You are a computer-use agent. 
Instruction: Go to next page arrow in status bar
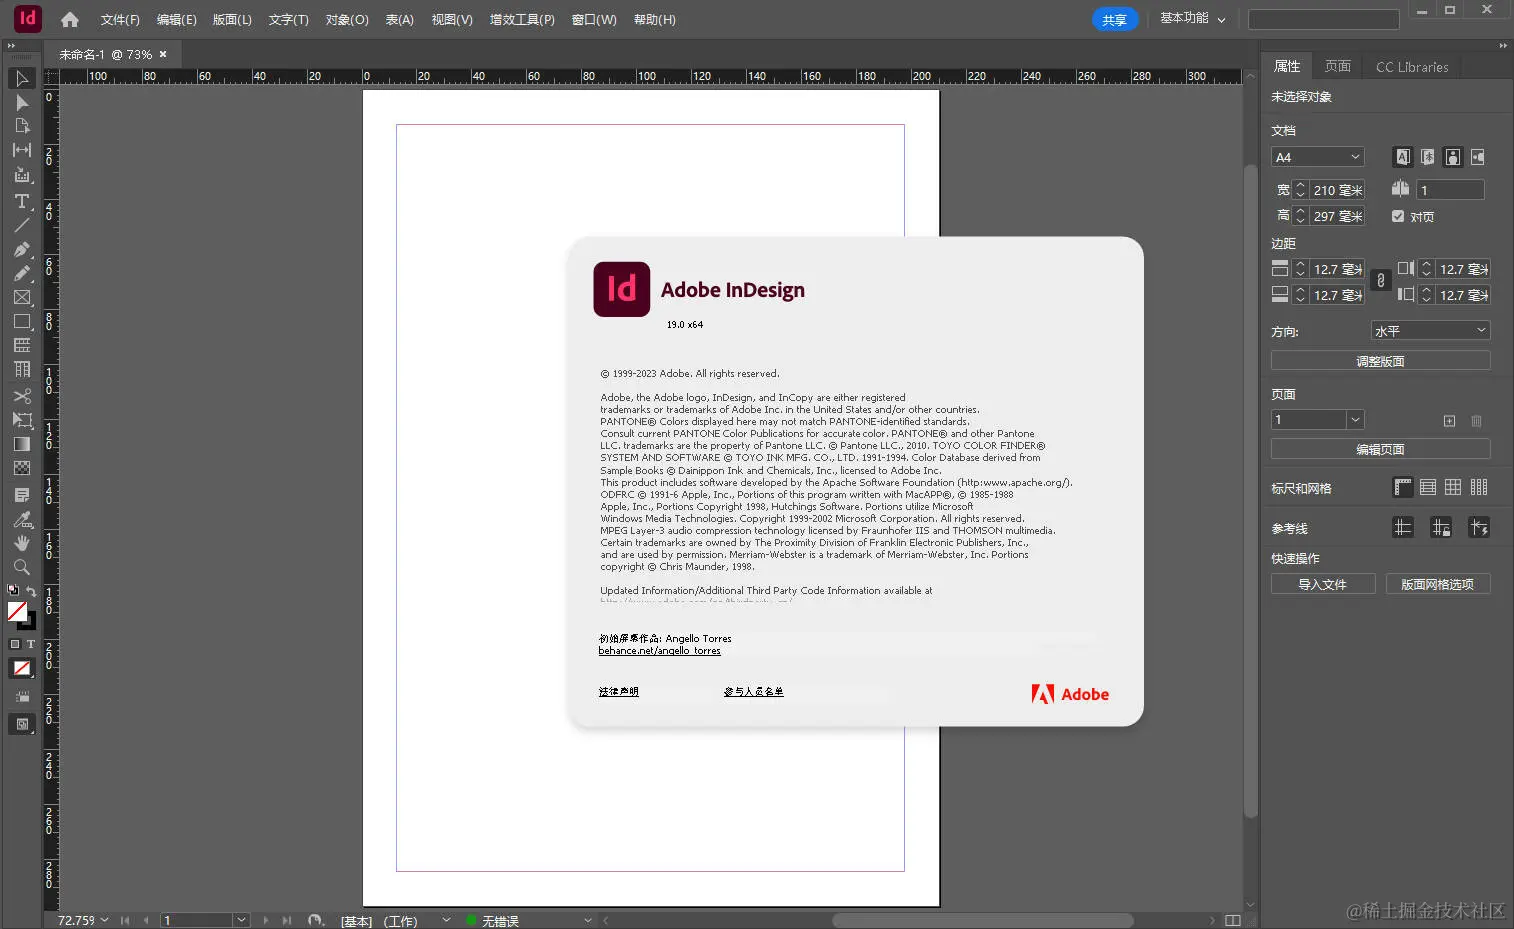pos(265,920)
